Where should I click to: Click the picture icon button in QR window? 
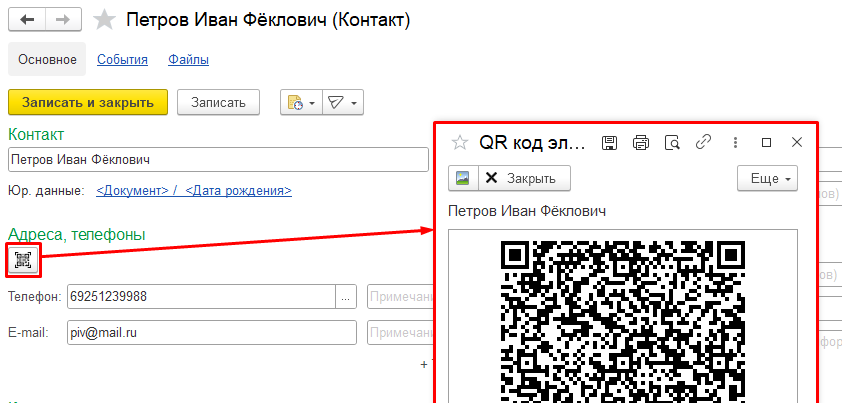[463, 178]
